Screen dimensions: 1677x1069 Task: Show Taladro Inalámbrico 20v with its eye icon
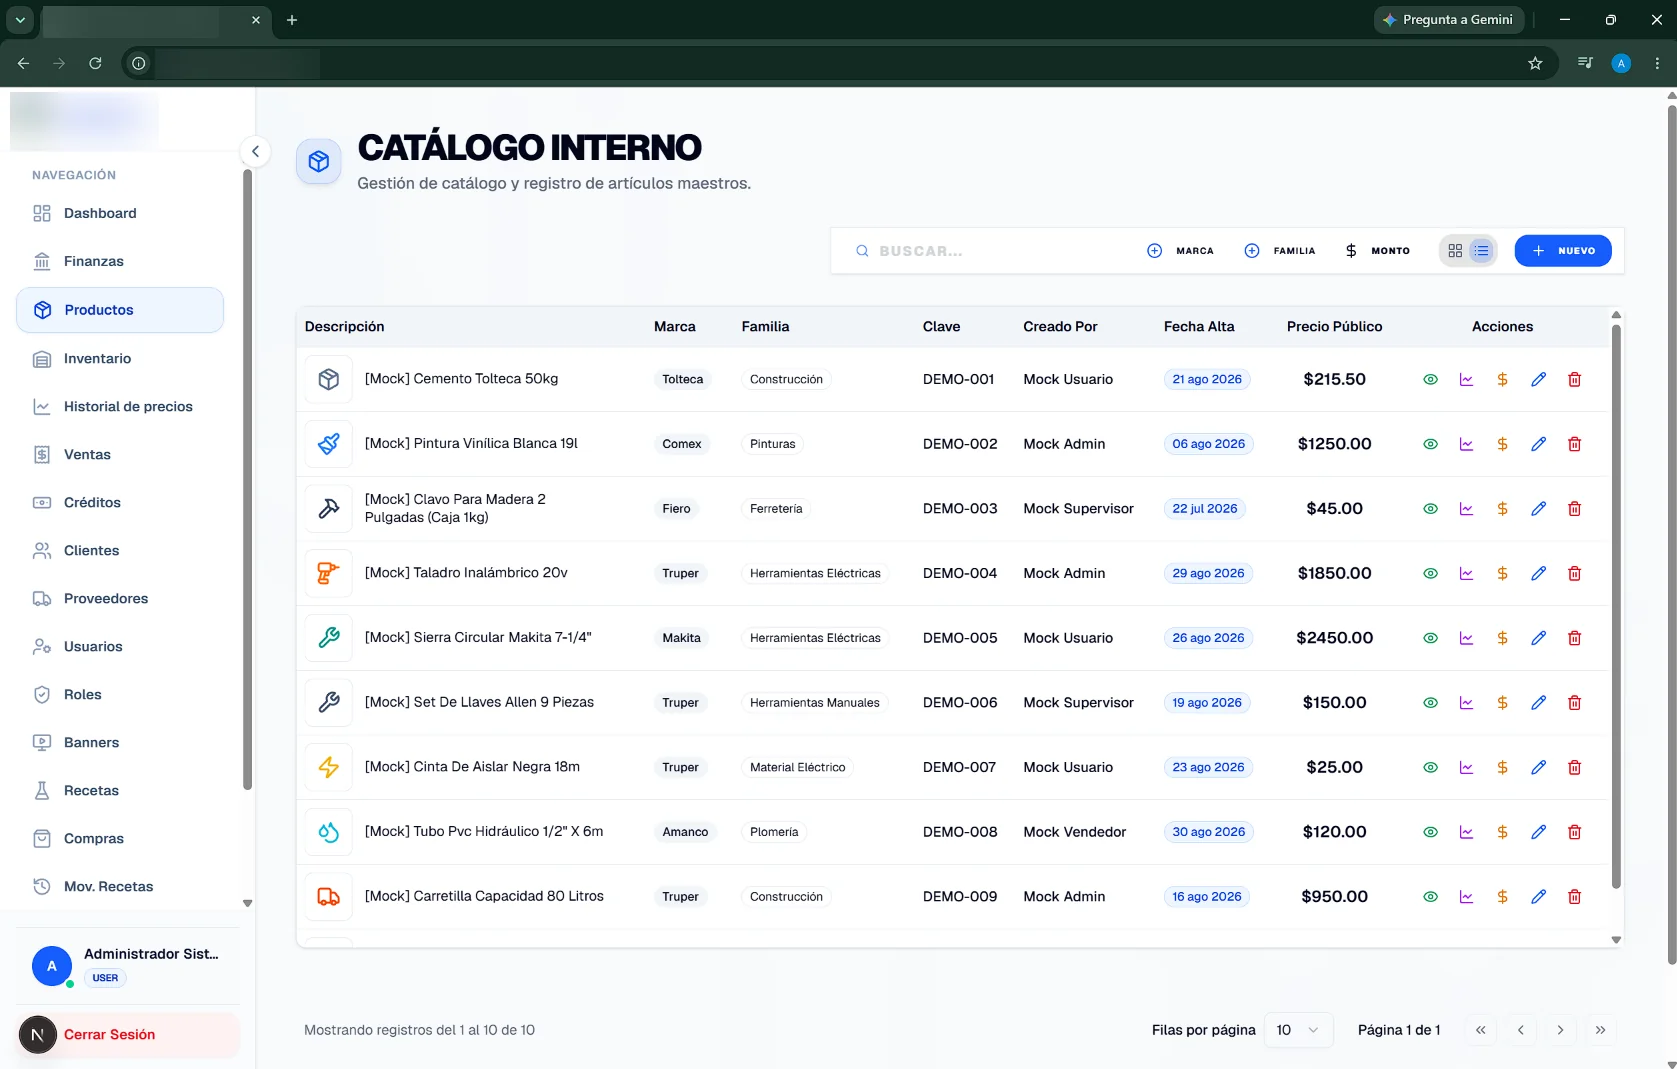click(1430, 574)
